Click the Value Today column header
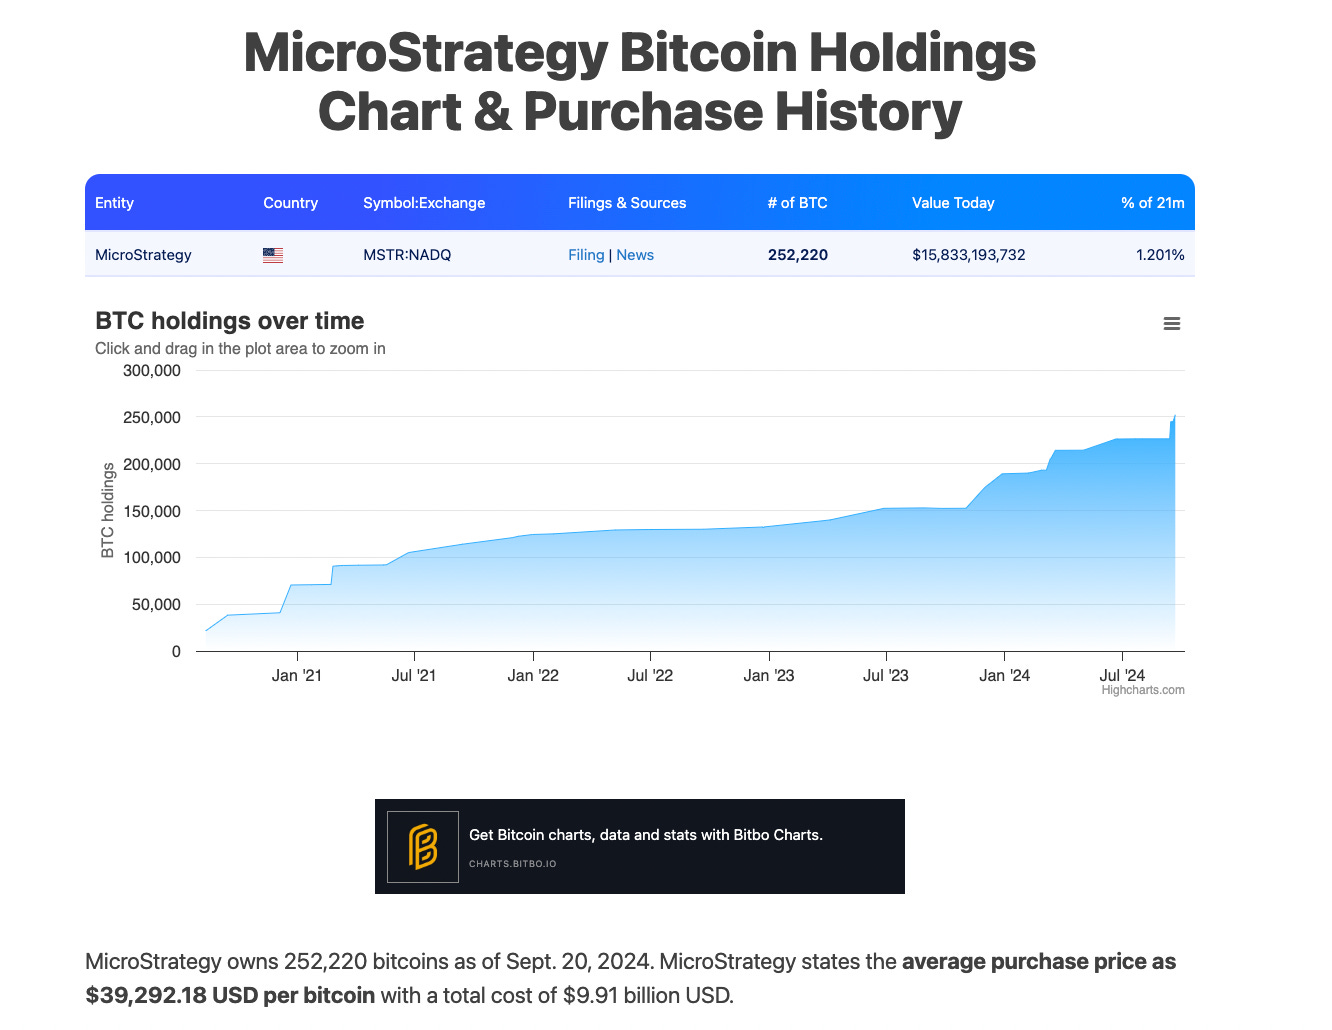1332x1030 pixels. coord(953,202)
